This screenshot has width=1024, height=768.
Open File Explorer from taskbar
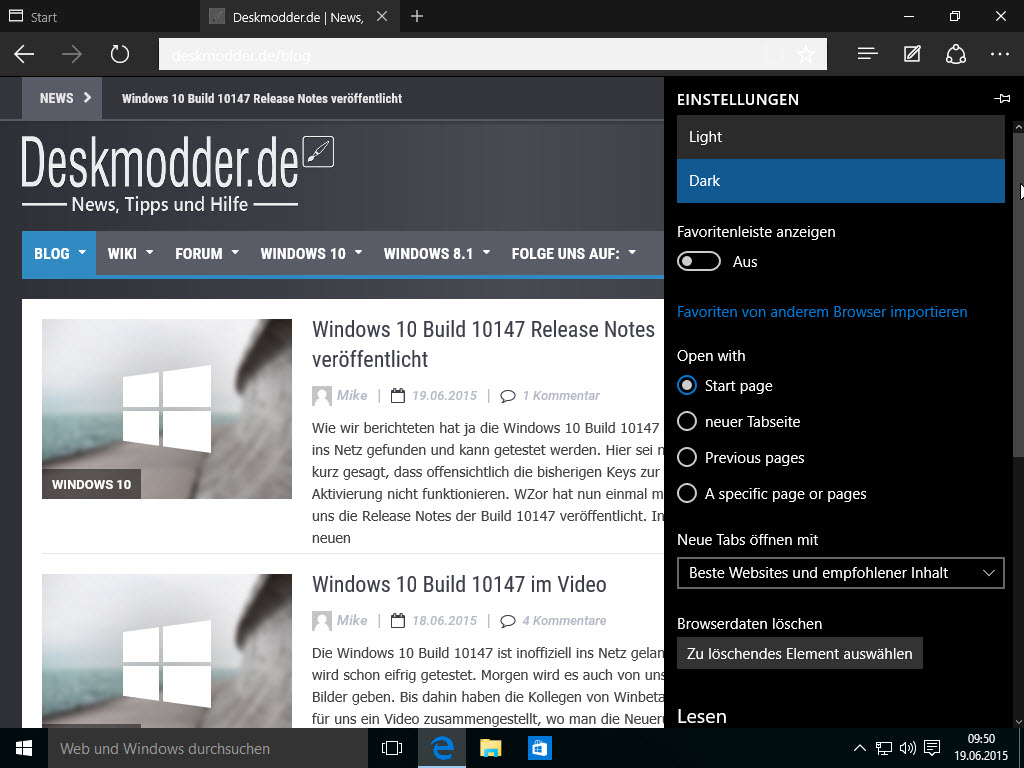[490, 748]
